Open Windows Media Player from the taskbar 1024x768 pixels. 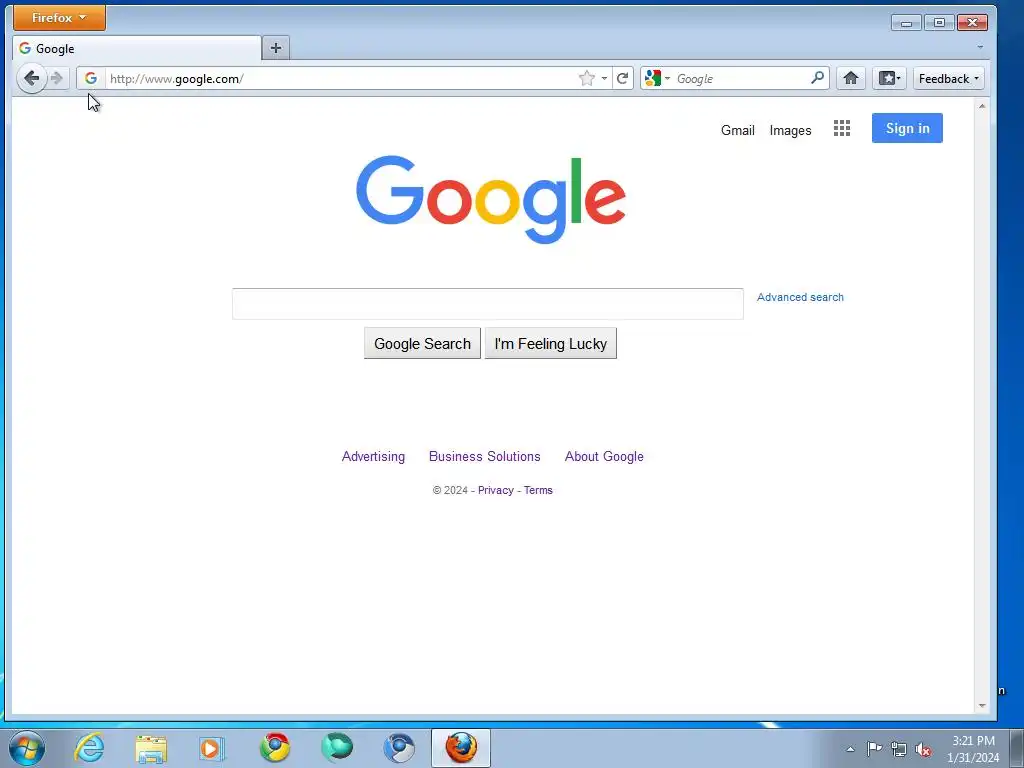211,748
